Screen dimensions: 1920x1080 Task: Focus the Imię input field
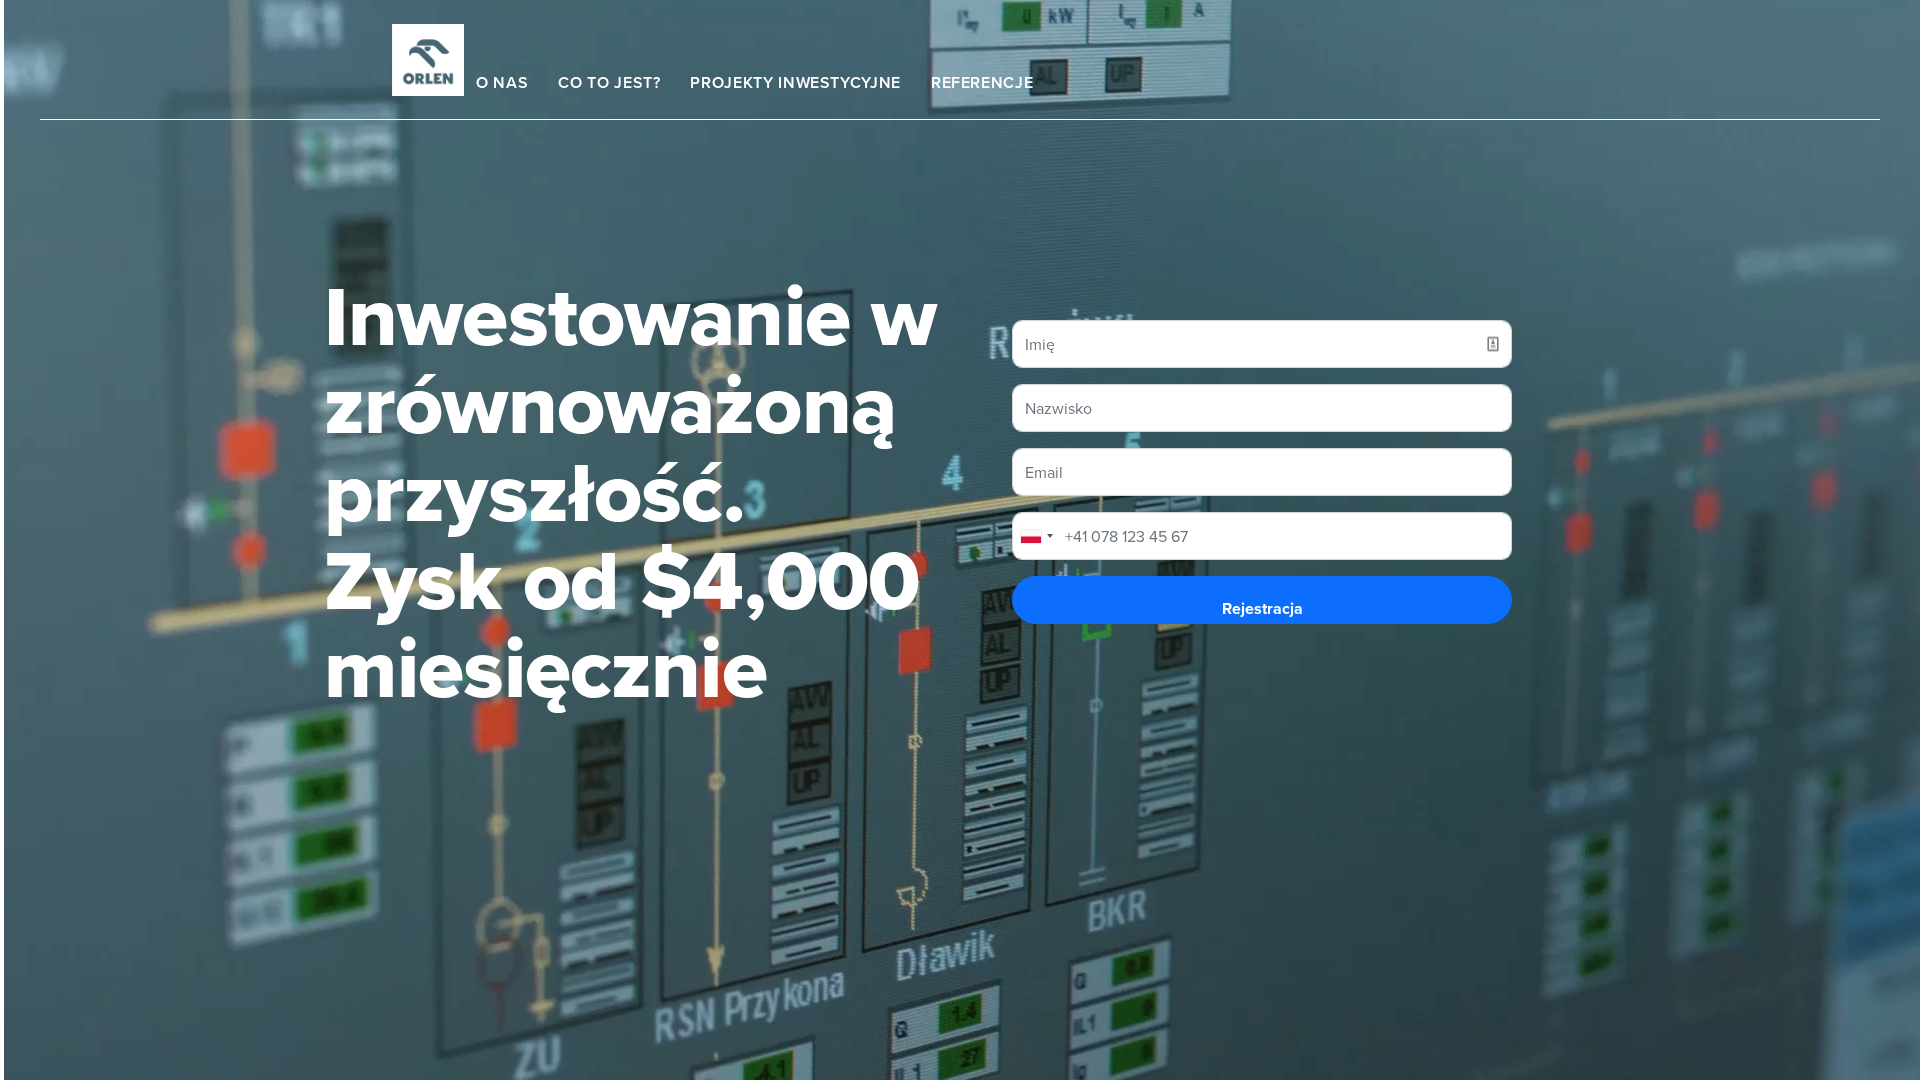(1262, 344)
